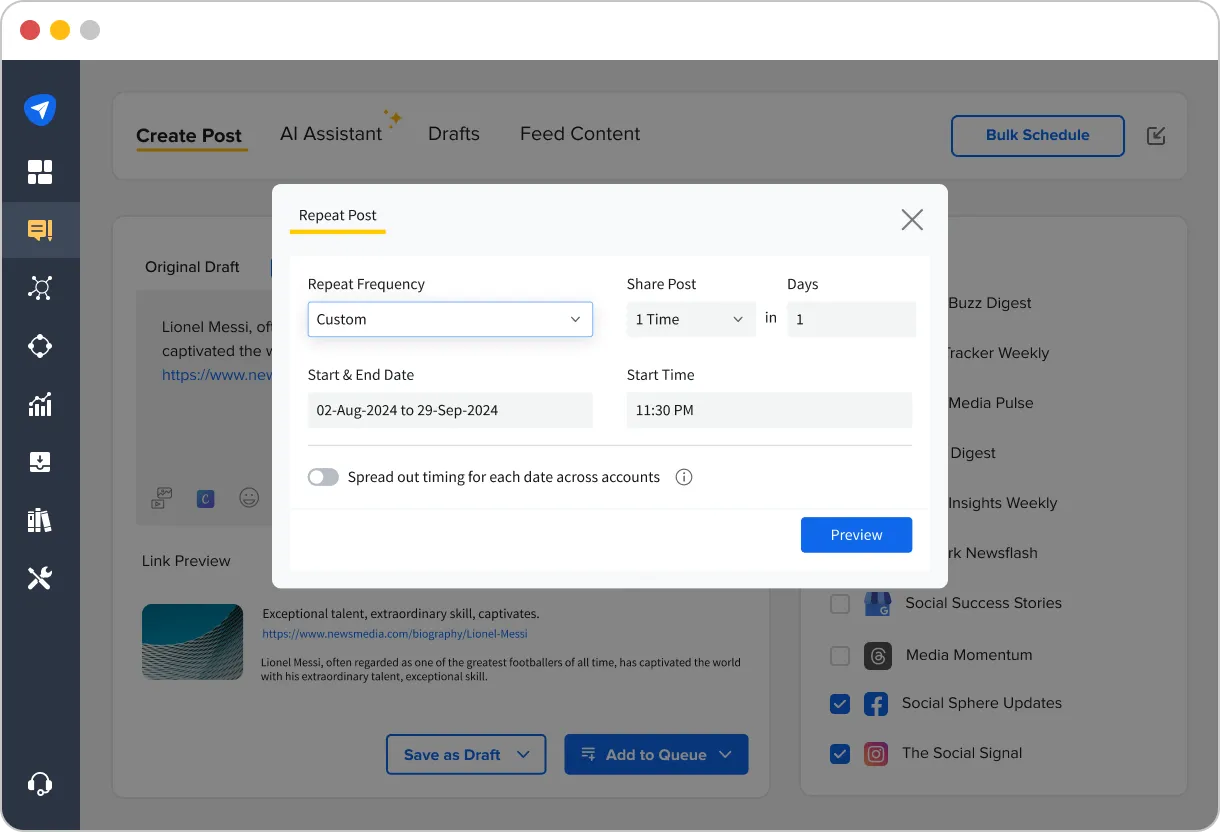Click the Start Time 11:30 PM field

[769, 410]
